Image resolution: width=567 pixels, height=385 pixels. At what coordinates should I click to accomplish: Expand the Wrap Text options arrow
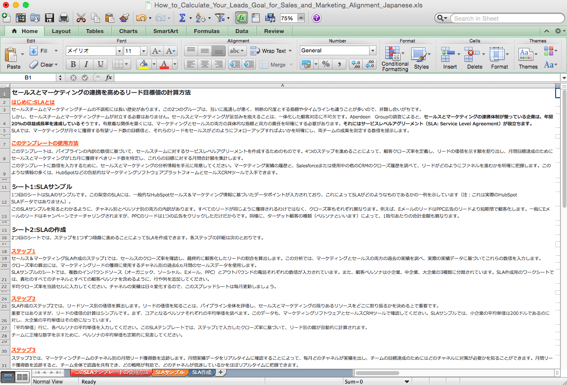click(290, 51)
